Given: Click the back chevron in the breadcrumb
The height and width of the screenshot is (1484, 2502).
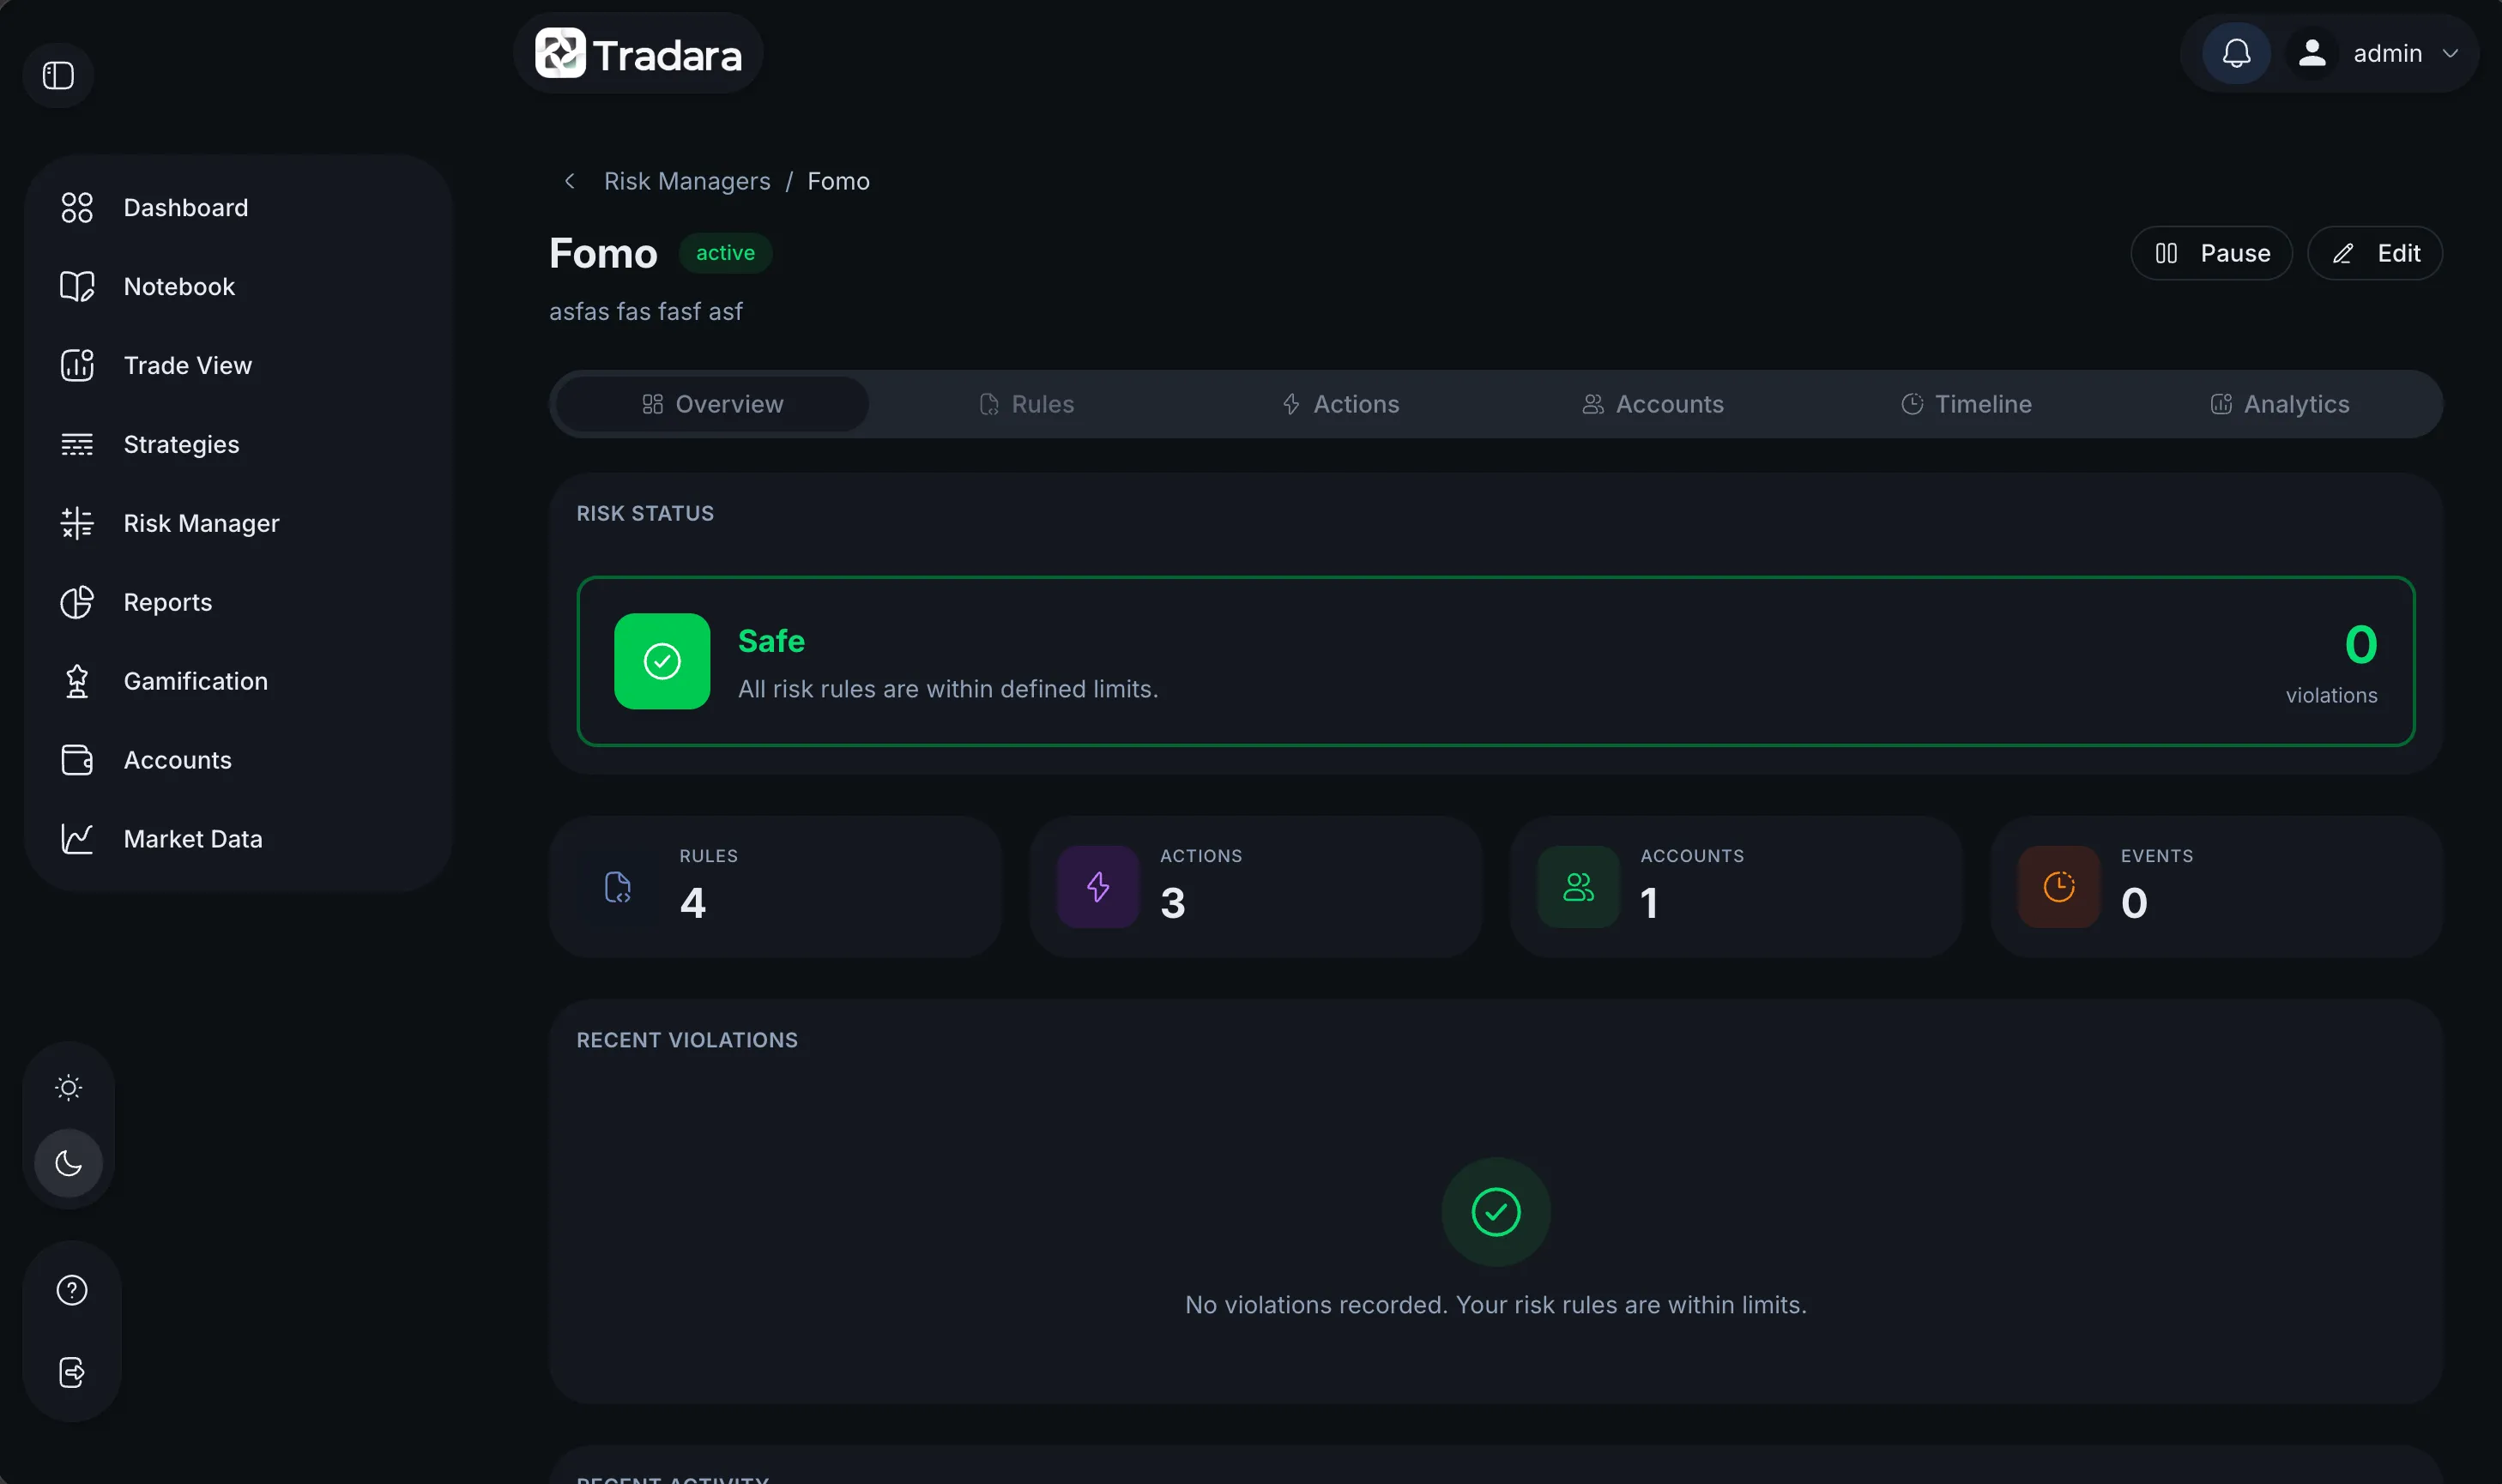Looking at the screenshot, I should pyautogui.click(x=569, y=181).
